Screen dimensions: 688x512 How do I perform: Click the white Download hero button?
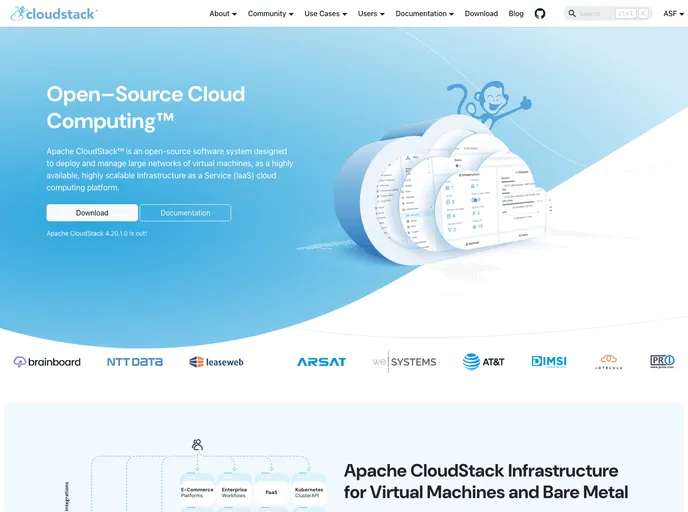[92, 213]
